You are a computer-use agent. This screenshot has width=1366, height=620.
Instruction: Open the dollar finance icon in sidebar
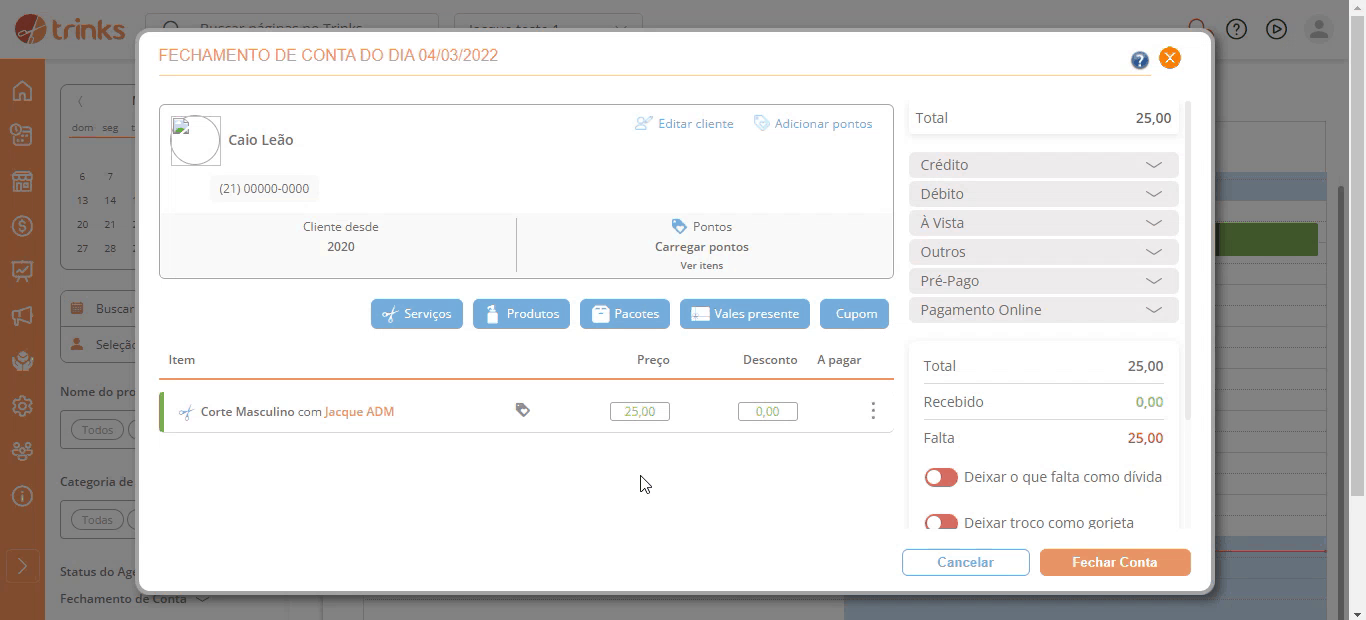22,226
